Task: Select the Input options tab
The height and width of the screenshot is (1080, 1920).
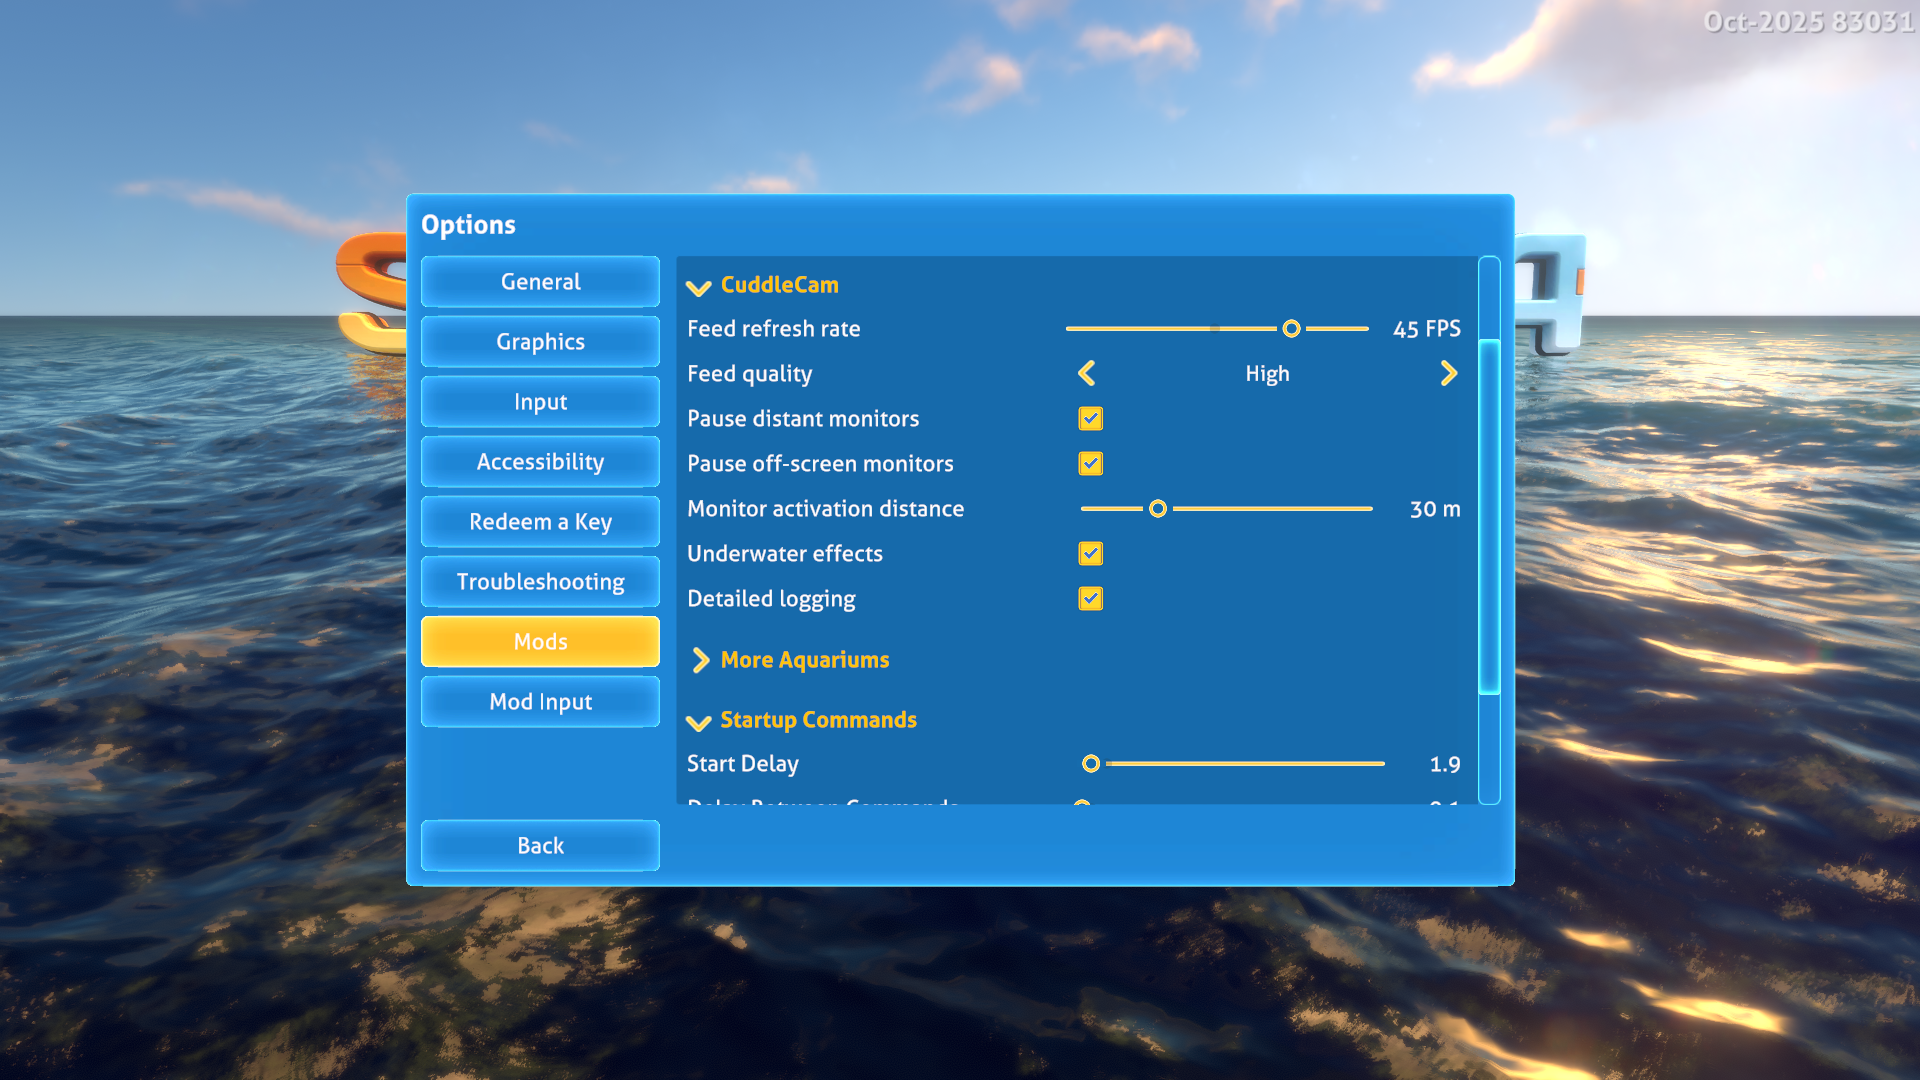Action: click(540, 402)
